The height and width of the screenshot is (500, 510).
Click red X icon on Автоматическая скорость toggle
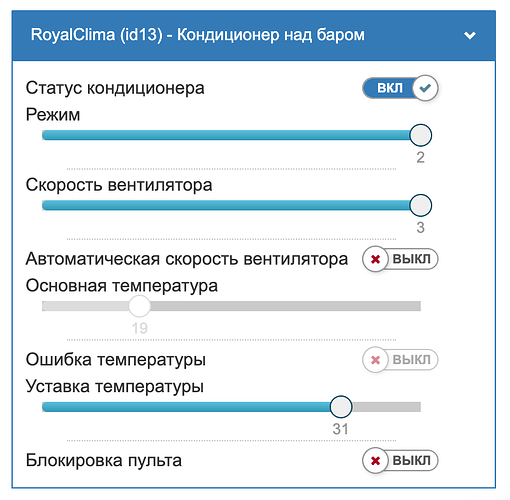(375, 259)
